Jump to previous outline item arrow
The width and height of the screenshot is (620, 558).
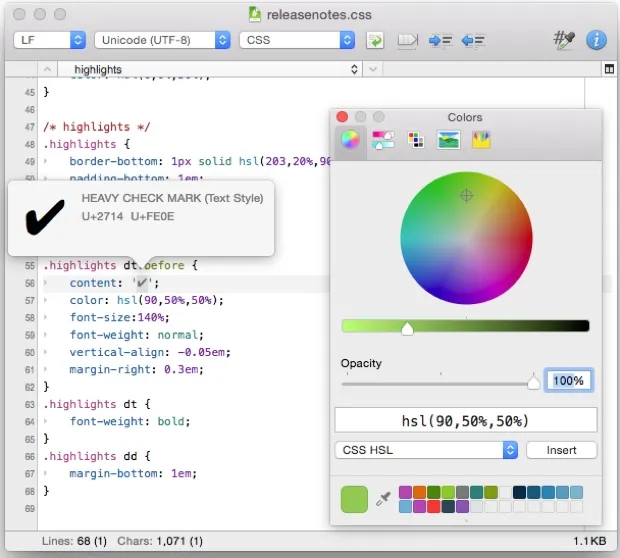tap(47, 69)
